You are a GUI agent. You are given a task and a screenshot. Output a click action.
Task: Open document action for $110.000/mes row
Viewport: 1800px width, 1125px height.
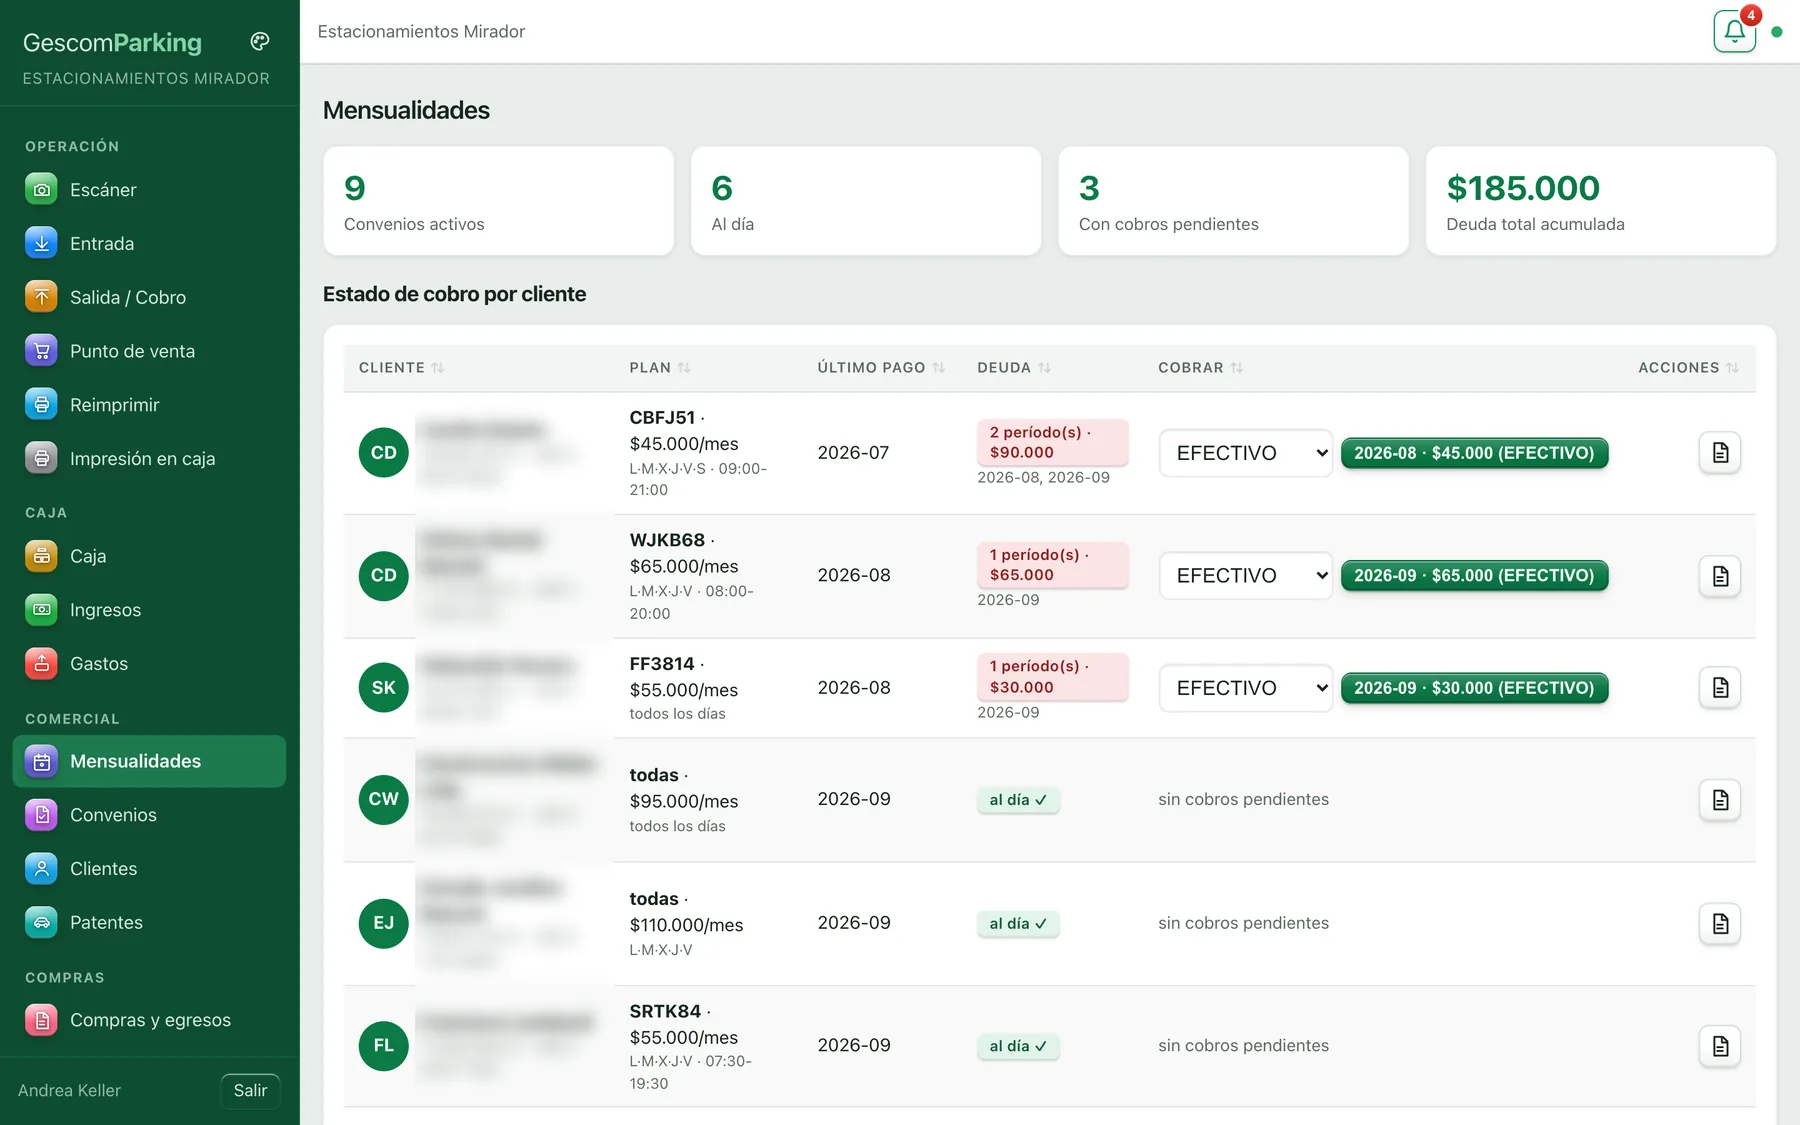[x=1720, y=923]
